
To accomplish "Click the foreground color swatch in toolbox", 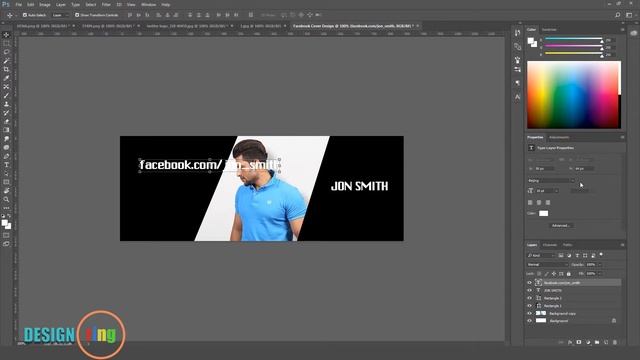I will tap(4, 223).
